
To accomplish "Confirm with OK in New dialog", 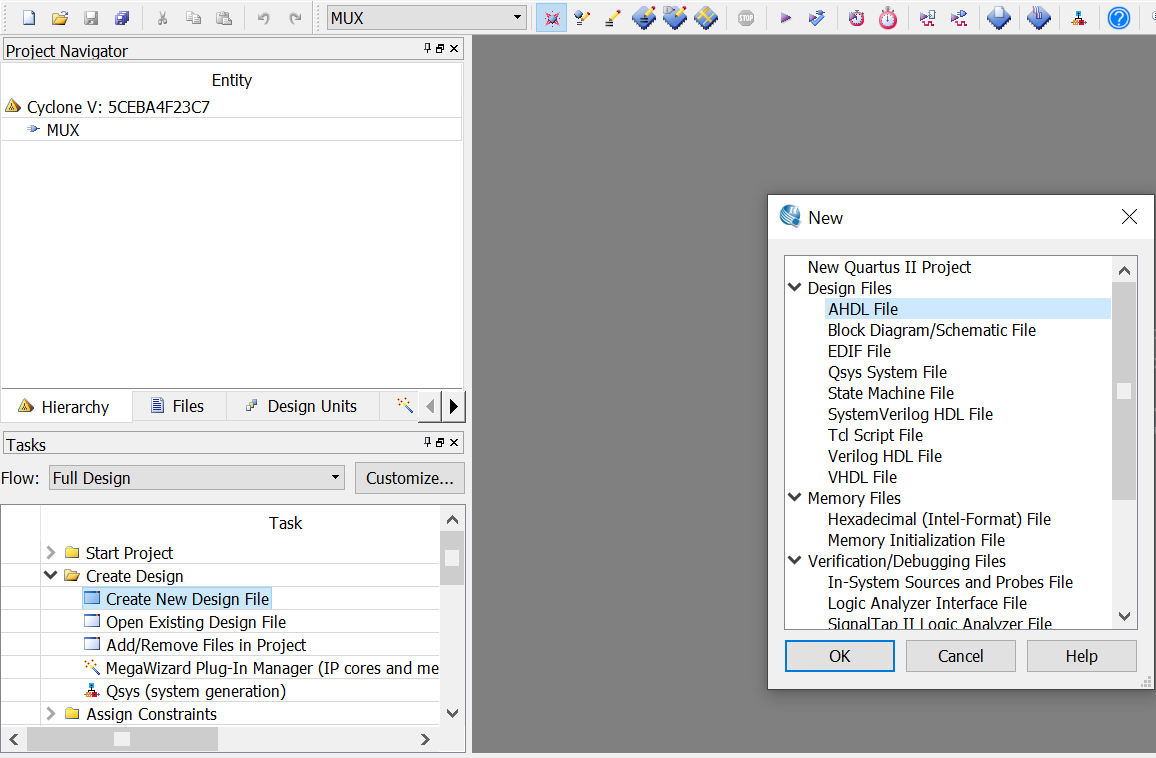I will (x=840, y=656).
